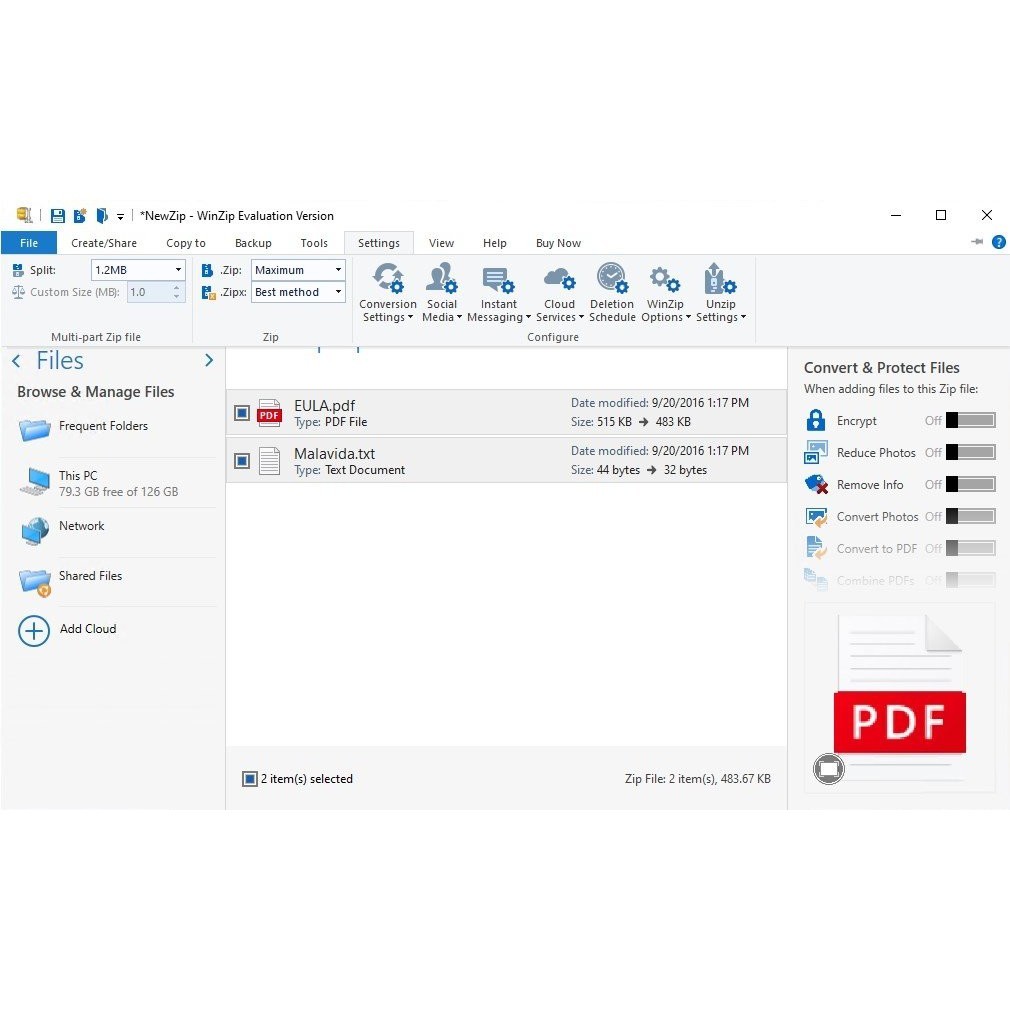Click the Zip File 2 item(s) status text
The height and width of the screenshot is (1010, 1010).
[x=697, y=779]
